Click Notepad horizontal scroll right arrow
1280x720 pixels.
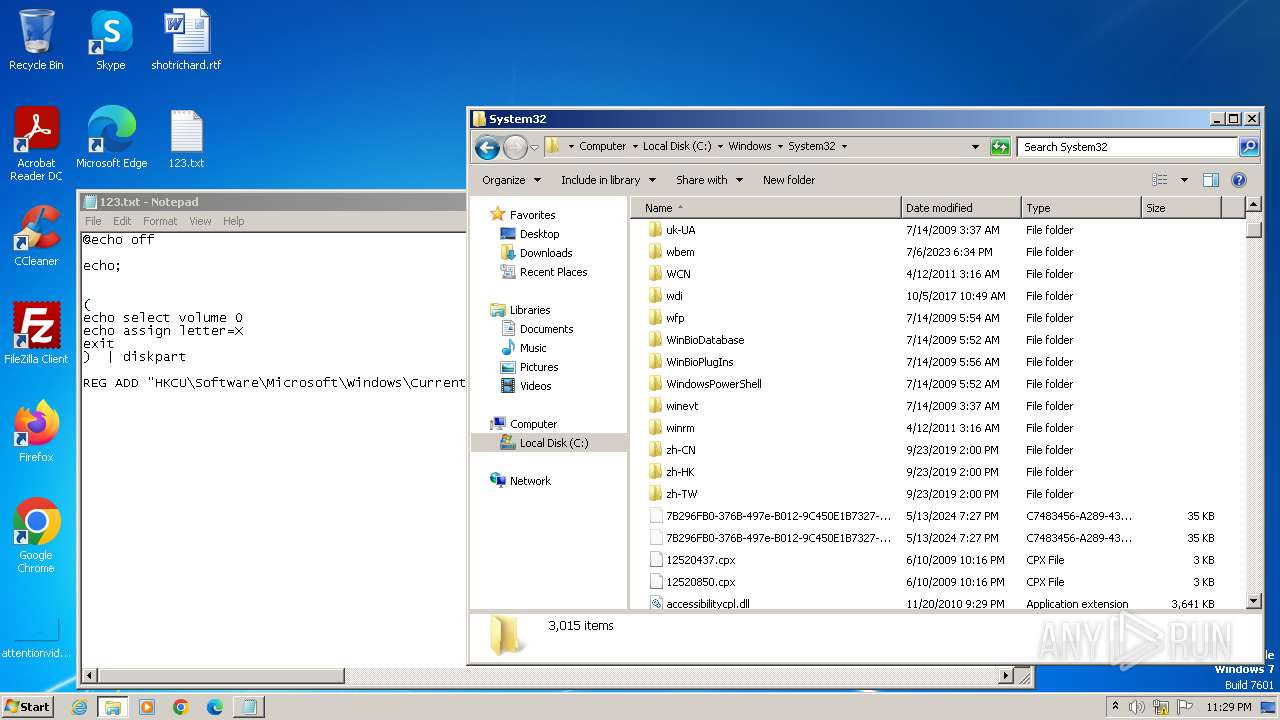(1006, 676)
